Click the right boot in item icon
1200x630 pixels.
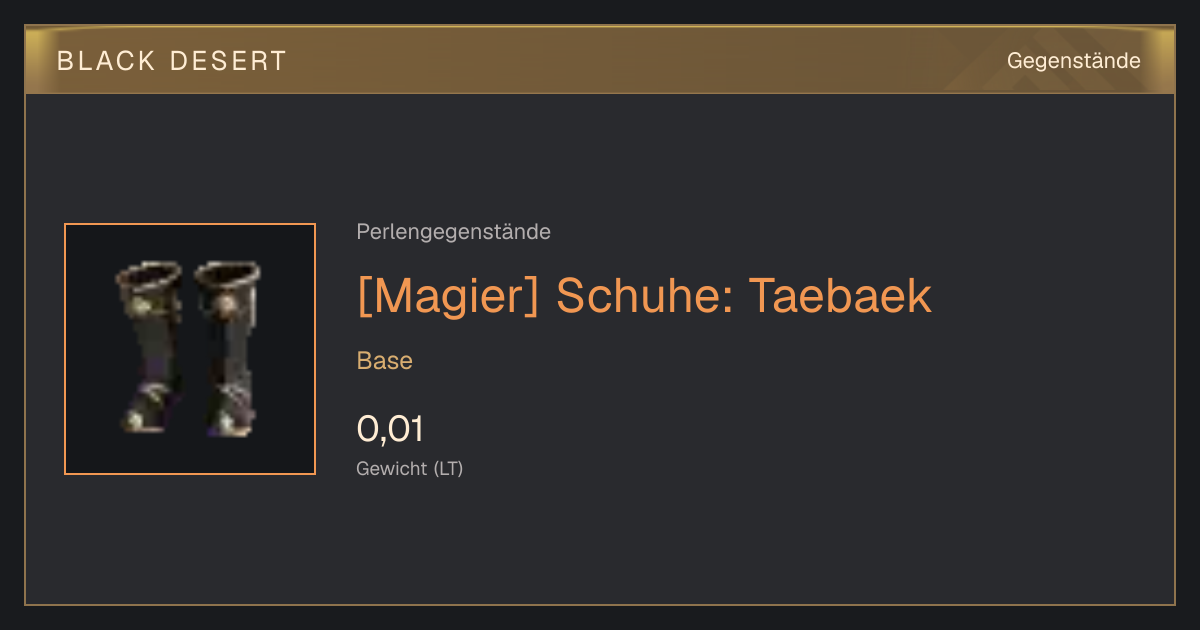(228, 349)
